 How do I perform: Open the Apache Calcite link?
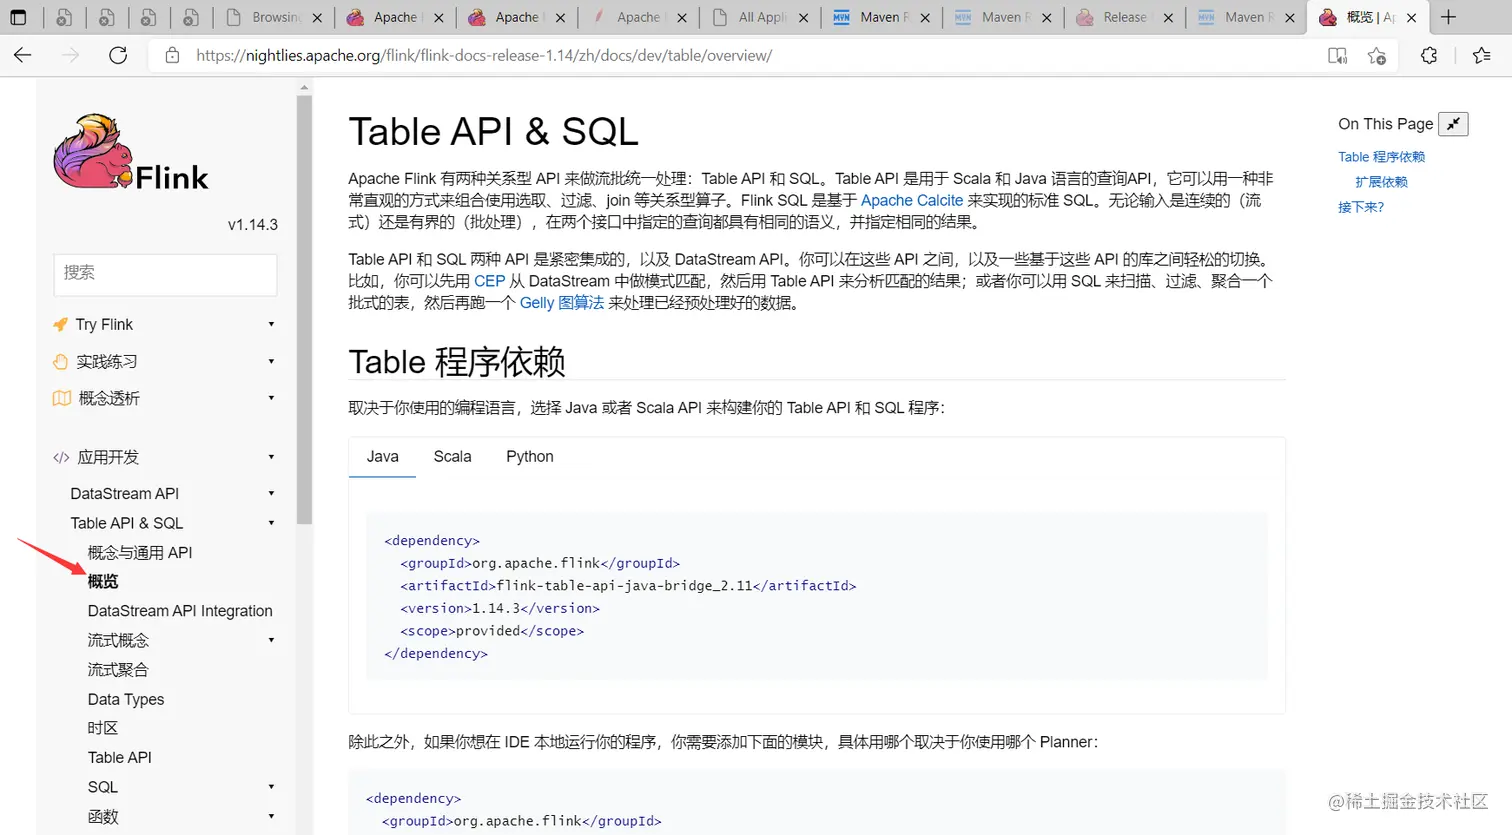click(912, 200)
